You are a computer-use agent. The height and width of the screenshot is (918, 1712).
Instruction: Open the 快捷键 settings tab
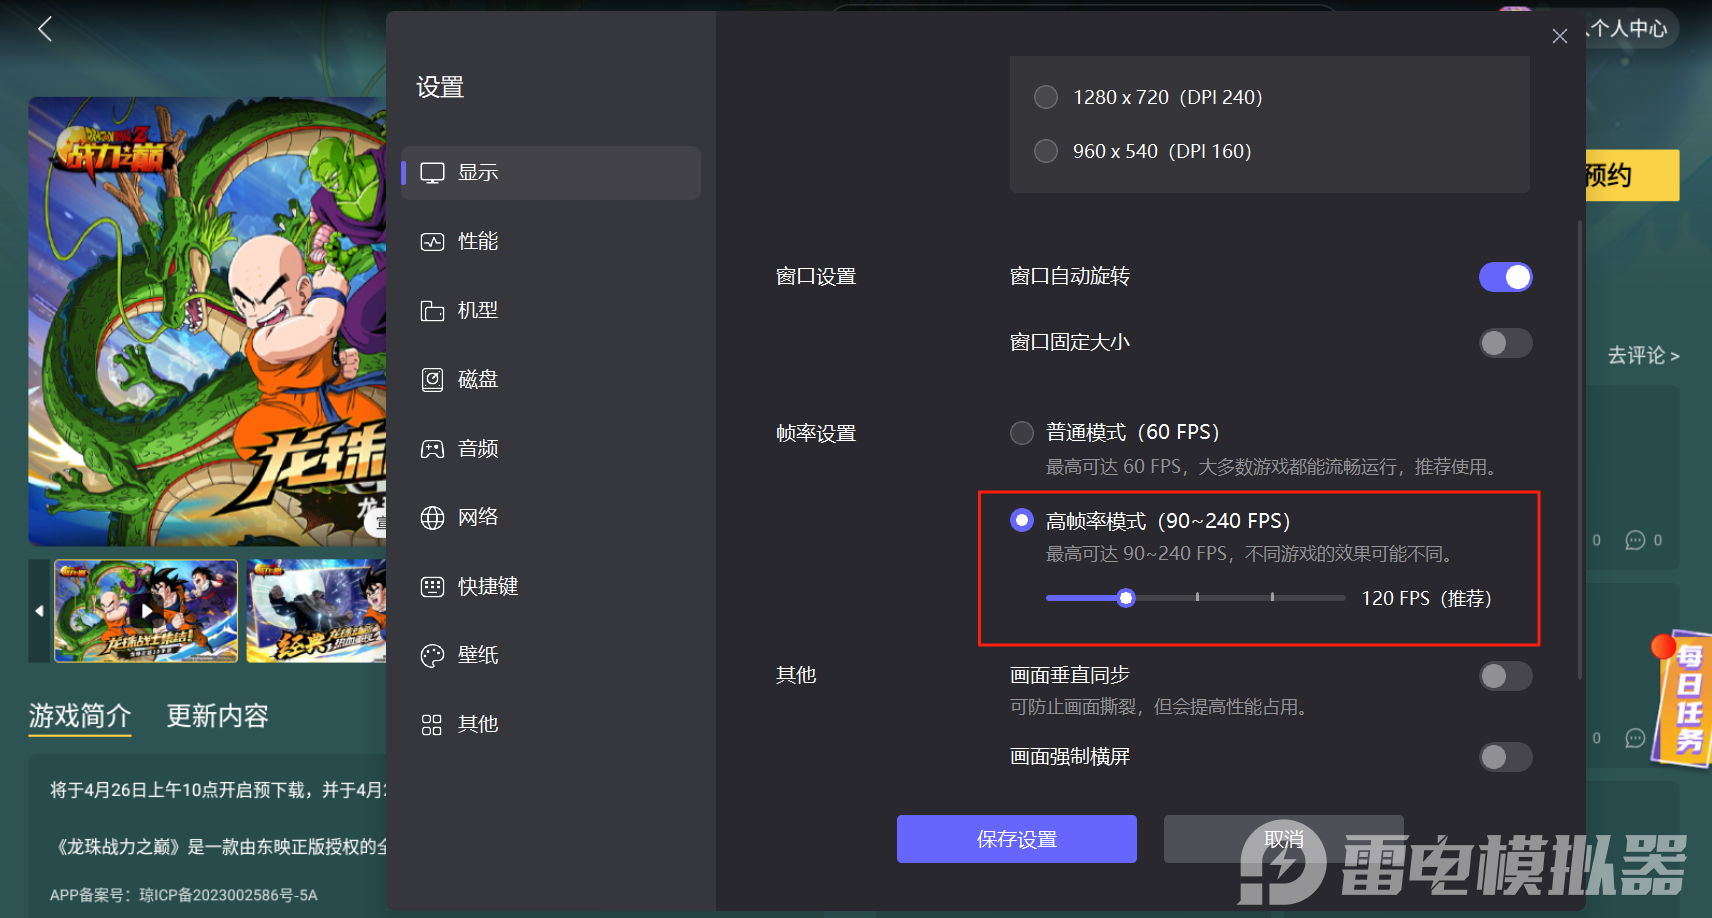tap(551, 587)
